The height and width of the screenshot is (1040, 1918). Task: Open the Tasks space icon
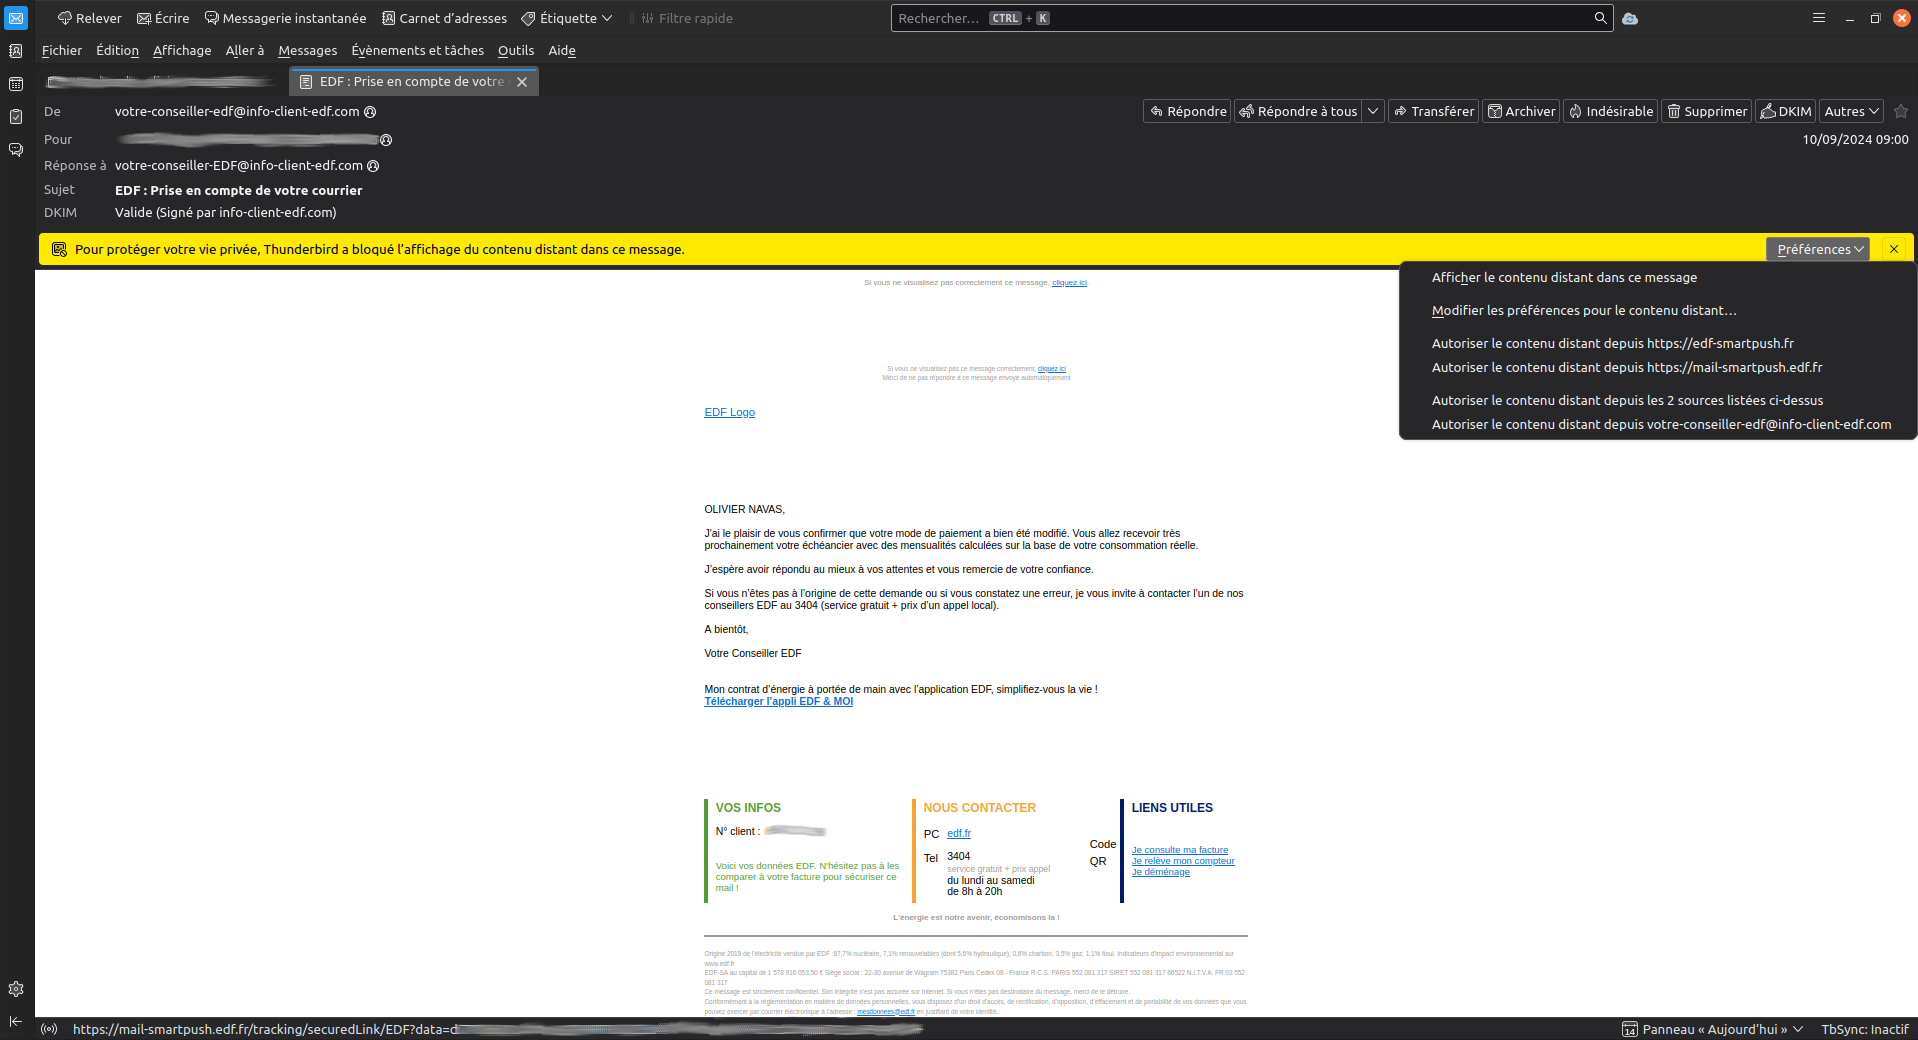pos(16,117)
